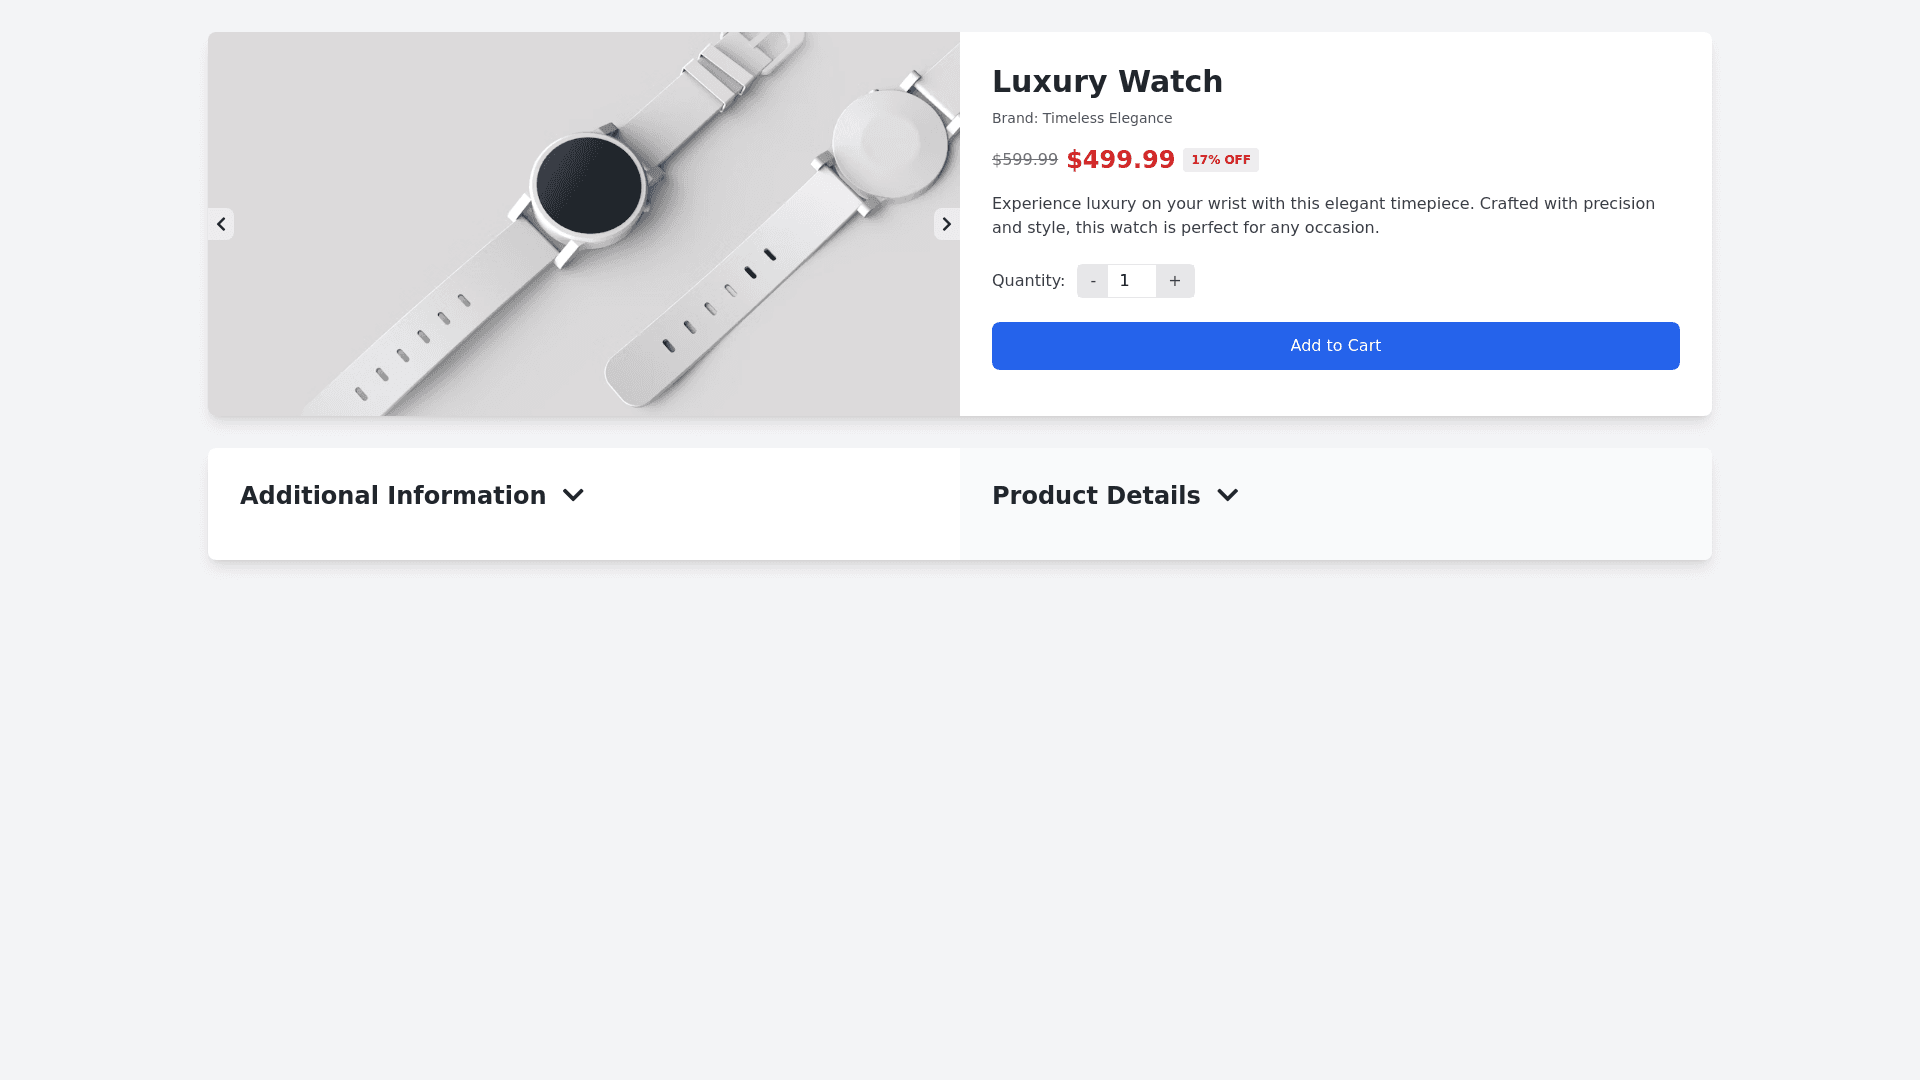The image size is (1920, 1080).
Task: Click the Additional Information heading
Action: 393,496
